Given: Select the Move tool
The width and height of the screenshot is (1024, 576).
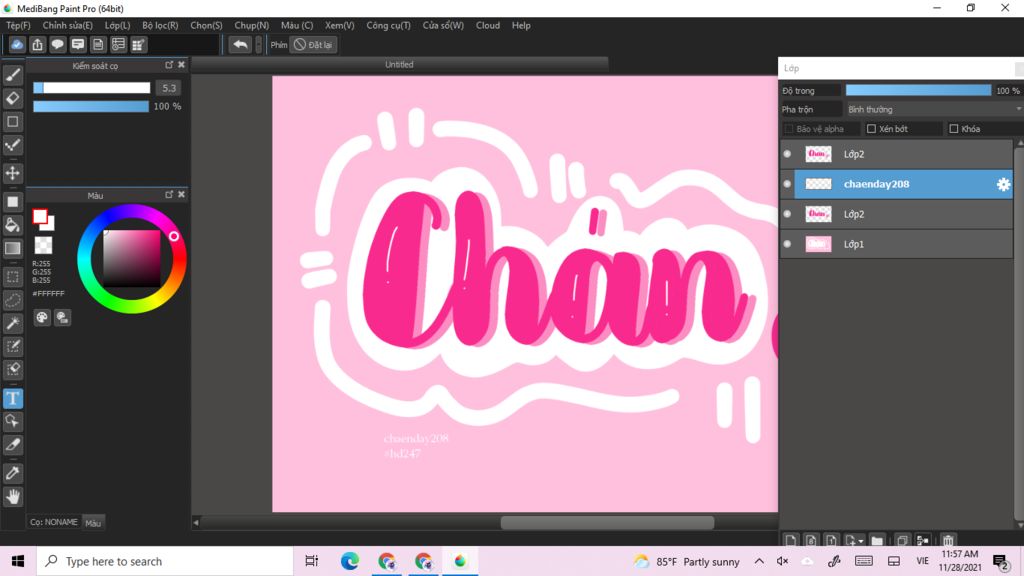Looking at the screenshot, I should (x=12, y=173).
